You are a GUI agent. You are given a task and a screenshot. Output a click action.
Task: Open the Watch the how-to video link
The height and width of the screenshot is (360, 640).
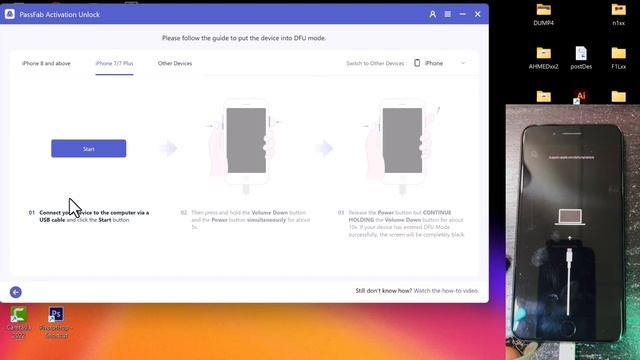click(x=446, y=291)
